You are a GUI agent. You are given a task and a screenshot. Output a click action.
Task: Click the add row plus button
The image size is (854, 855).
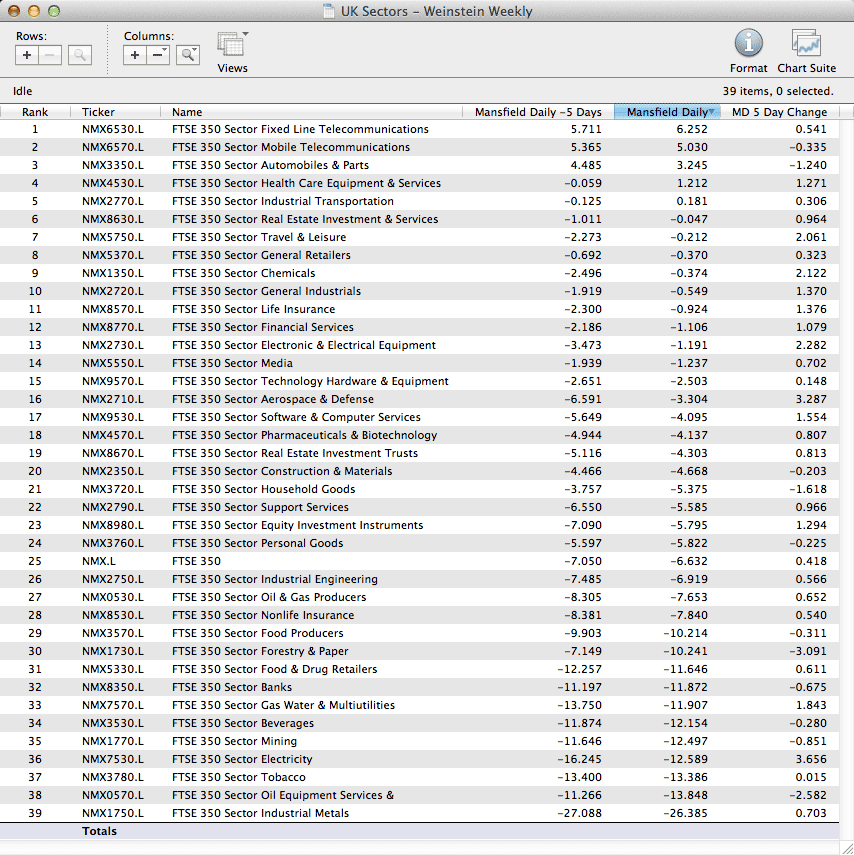click(28, 55)
